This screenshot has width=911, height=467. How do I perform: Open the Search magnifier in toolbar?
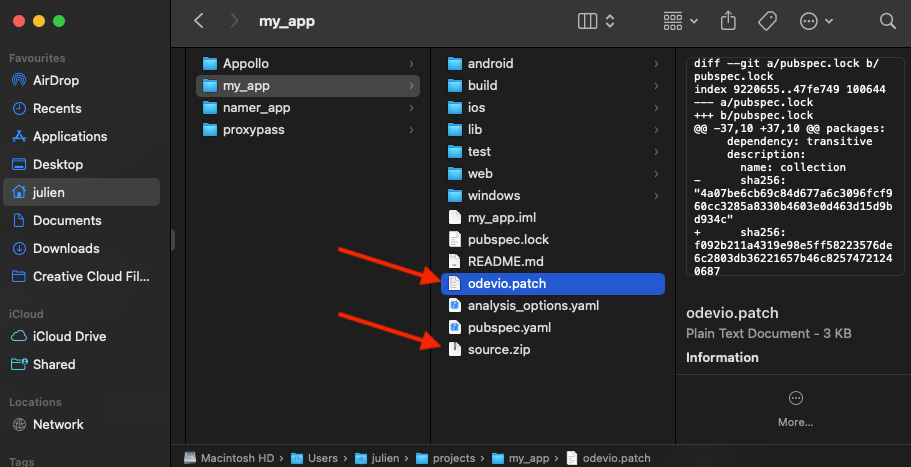887,21
